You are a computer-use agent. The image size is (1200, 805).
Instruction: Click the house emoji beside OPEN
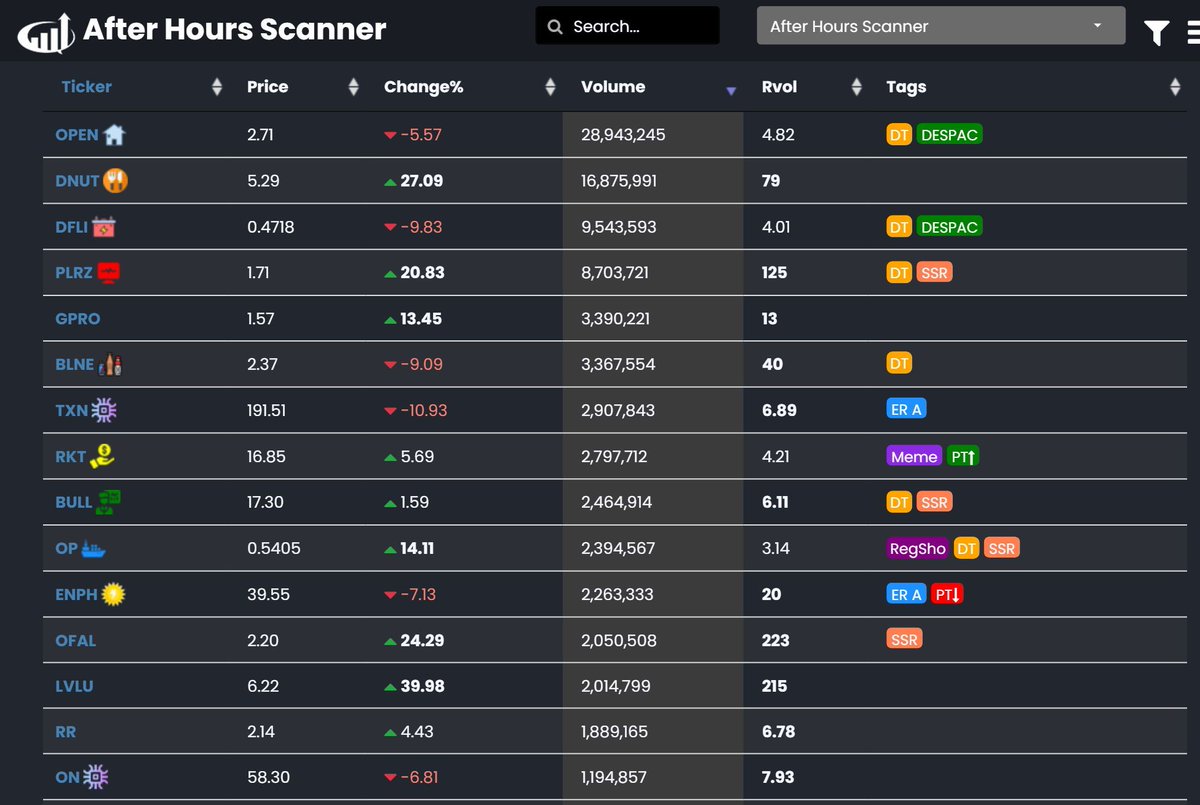pos(114,134)
